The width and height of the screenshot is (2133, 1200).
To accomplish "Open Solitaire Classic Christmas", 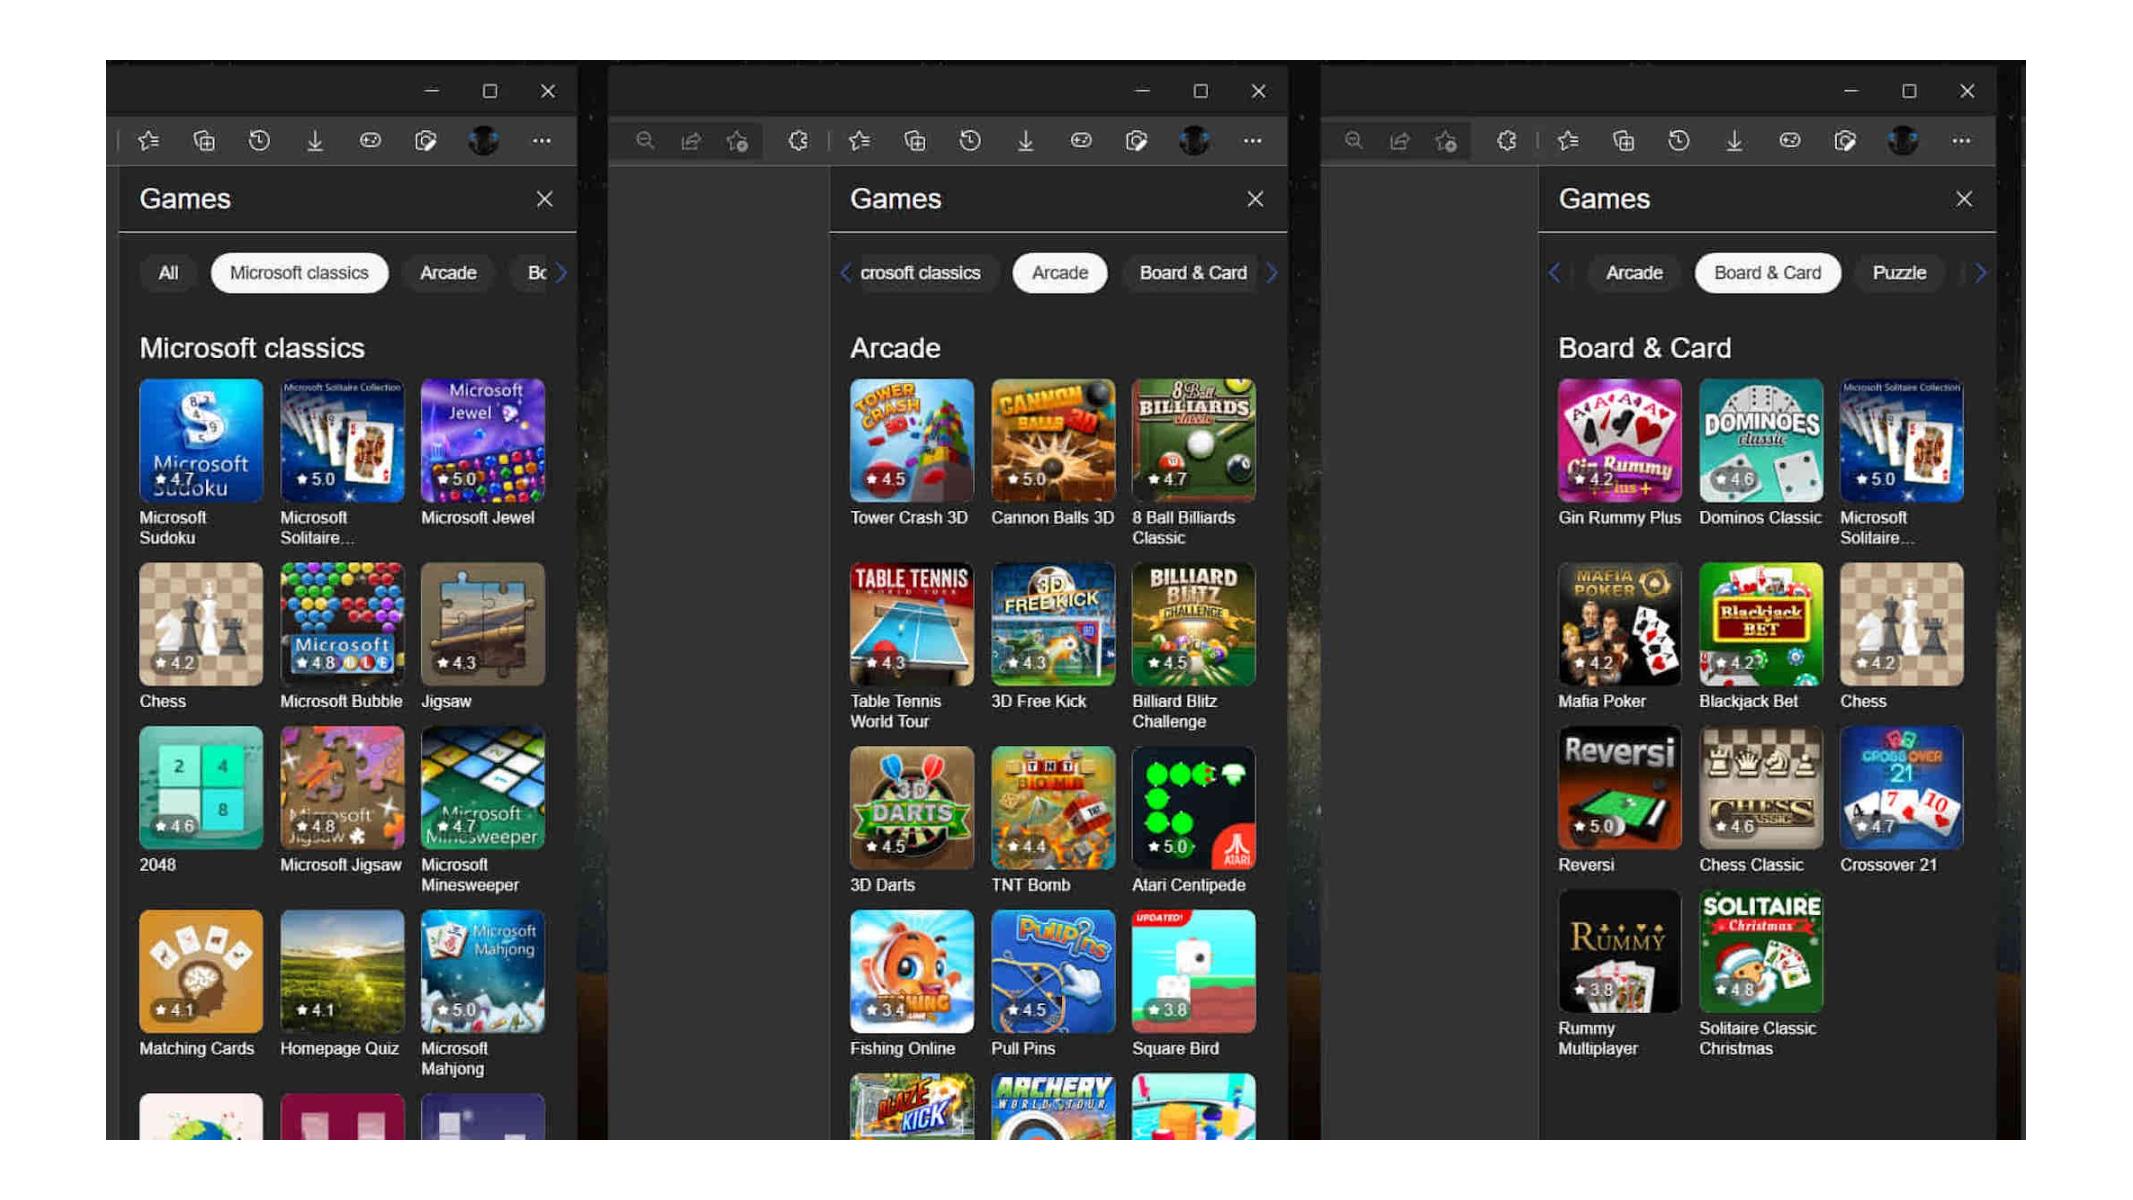I will pyautogui.click(x=1758, y=952).
